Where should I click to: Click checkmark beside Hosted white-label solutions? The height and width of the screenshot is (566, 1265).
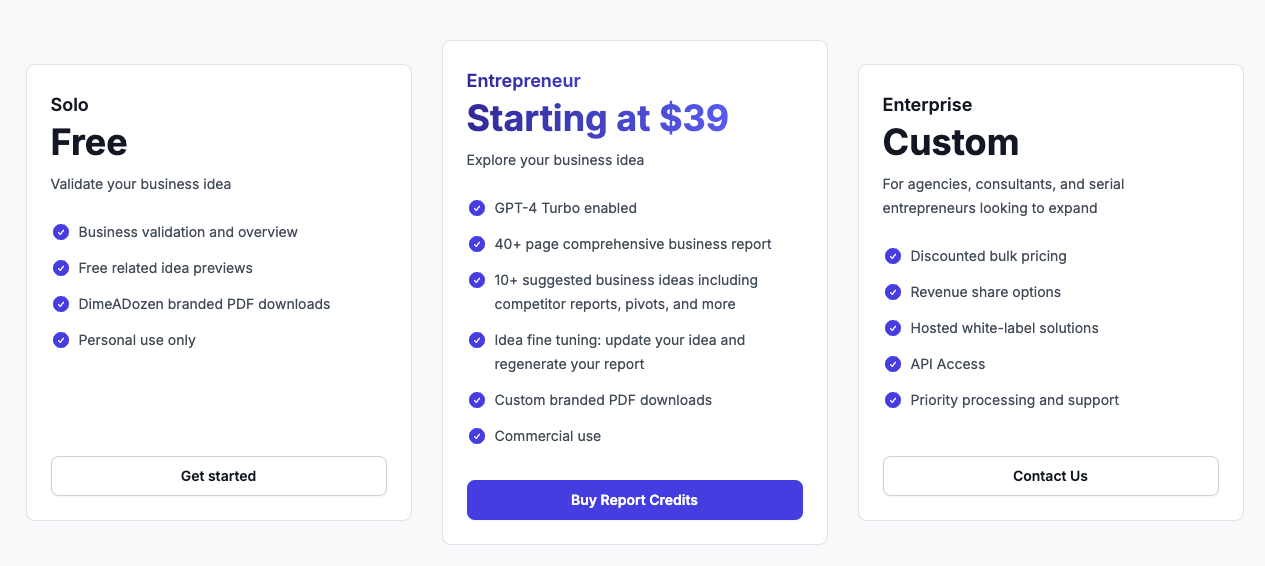[893, 328]
